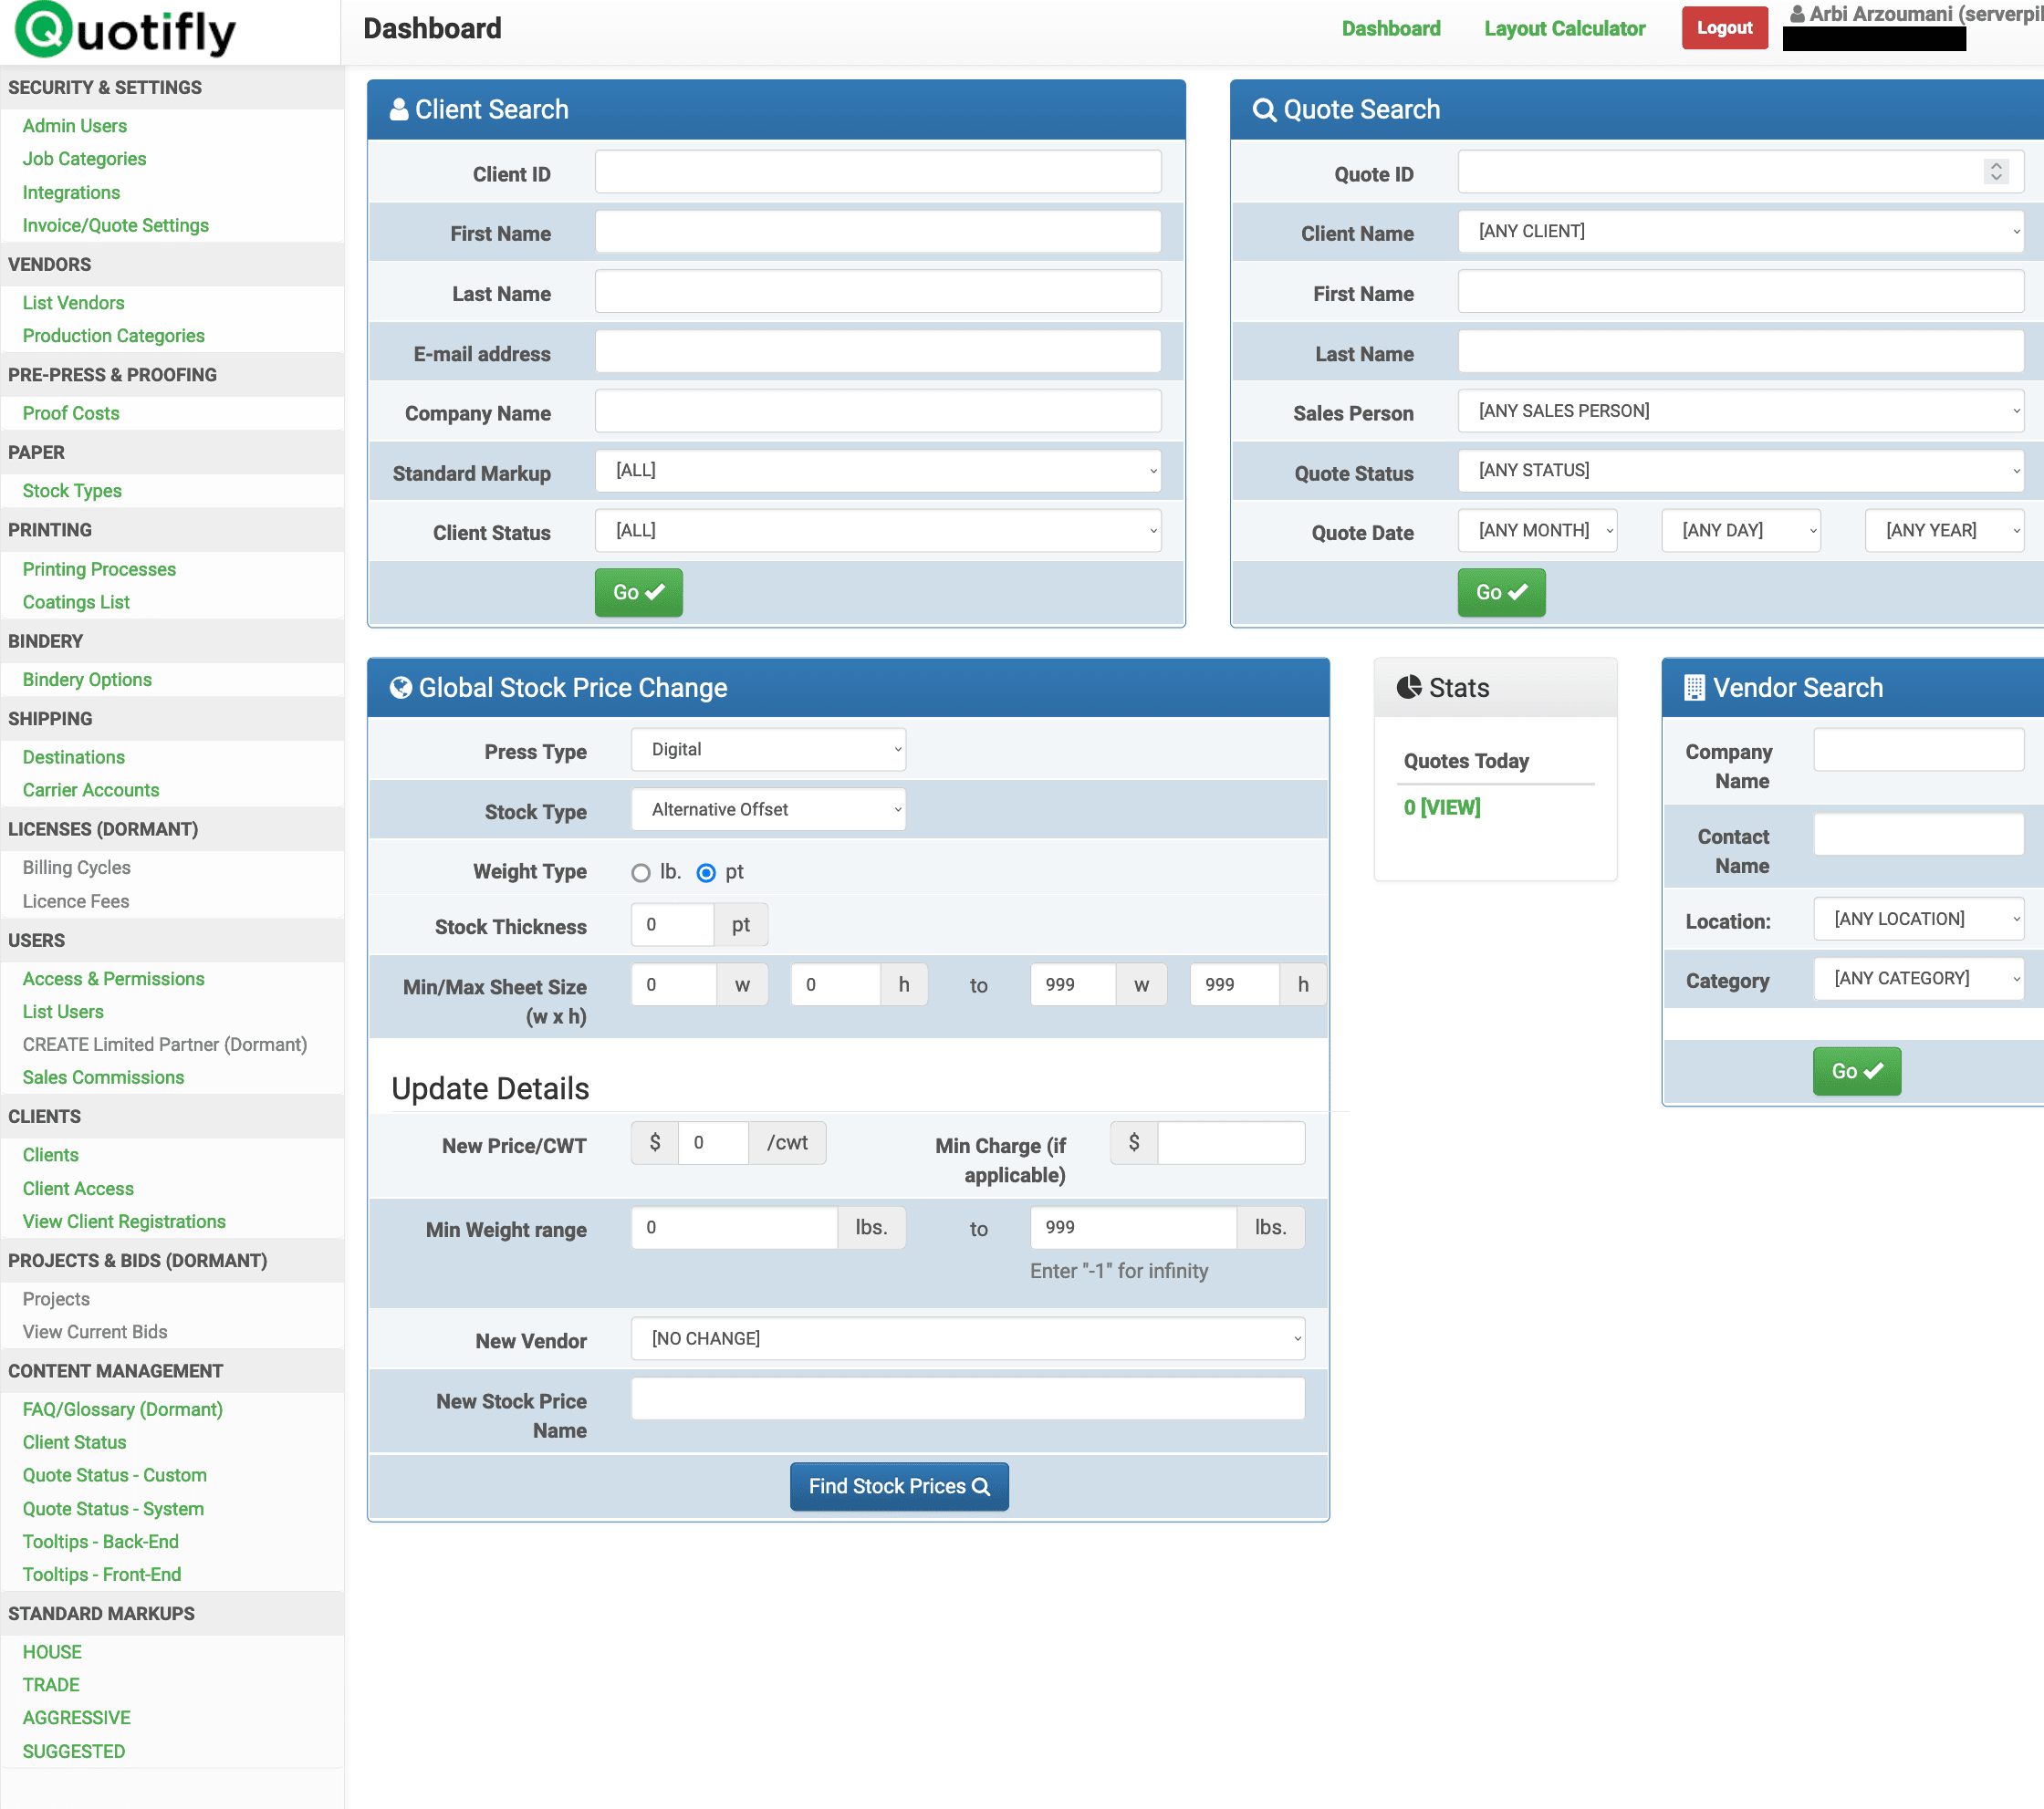Click the Quotifly logo icon
The width and height of the screenshot is (2044, 1809).
(44, 28)
